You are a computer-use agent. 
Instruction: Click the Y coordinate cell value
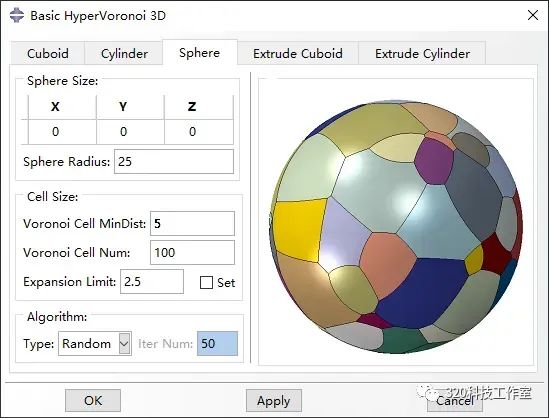(x=130, y=132)
